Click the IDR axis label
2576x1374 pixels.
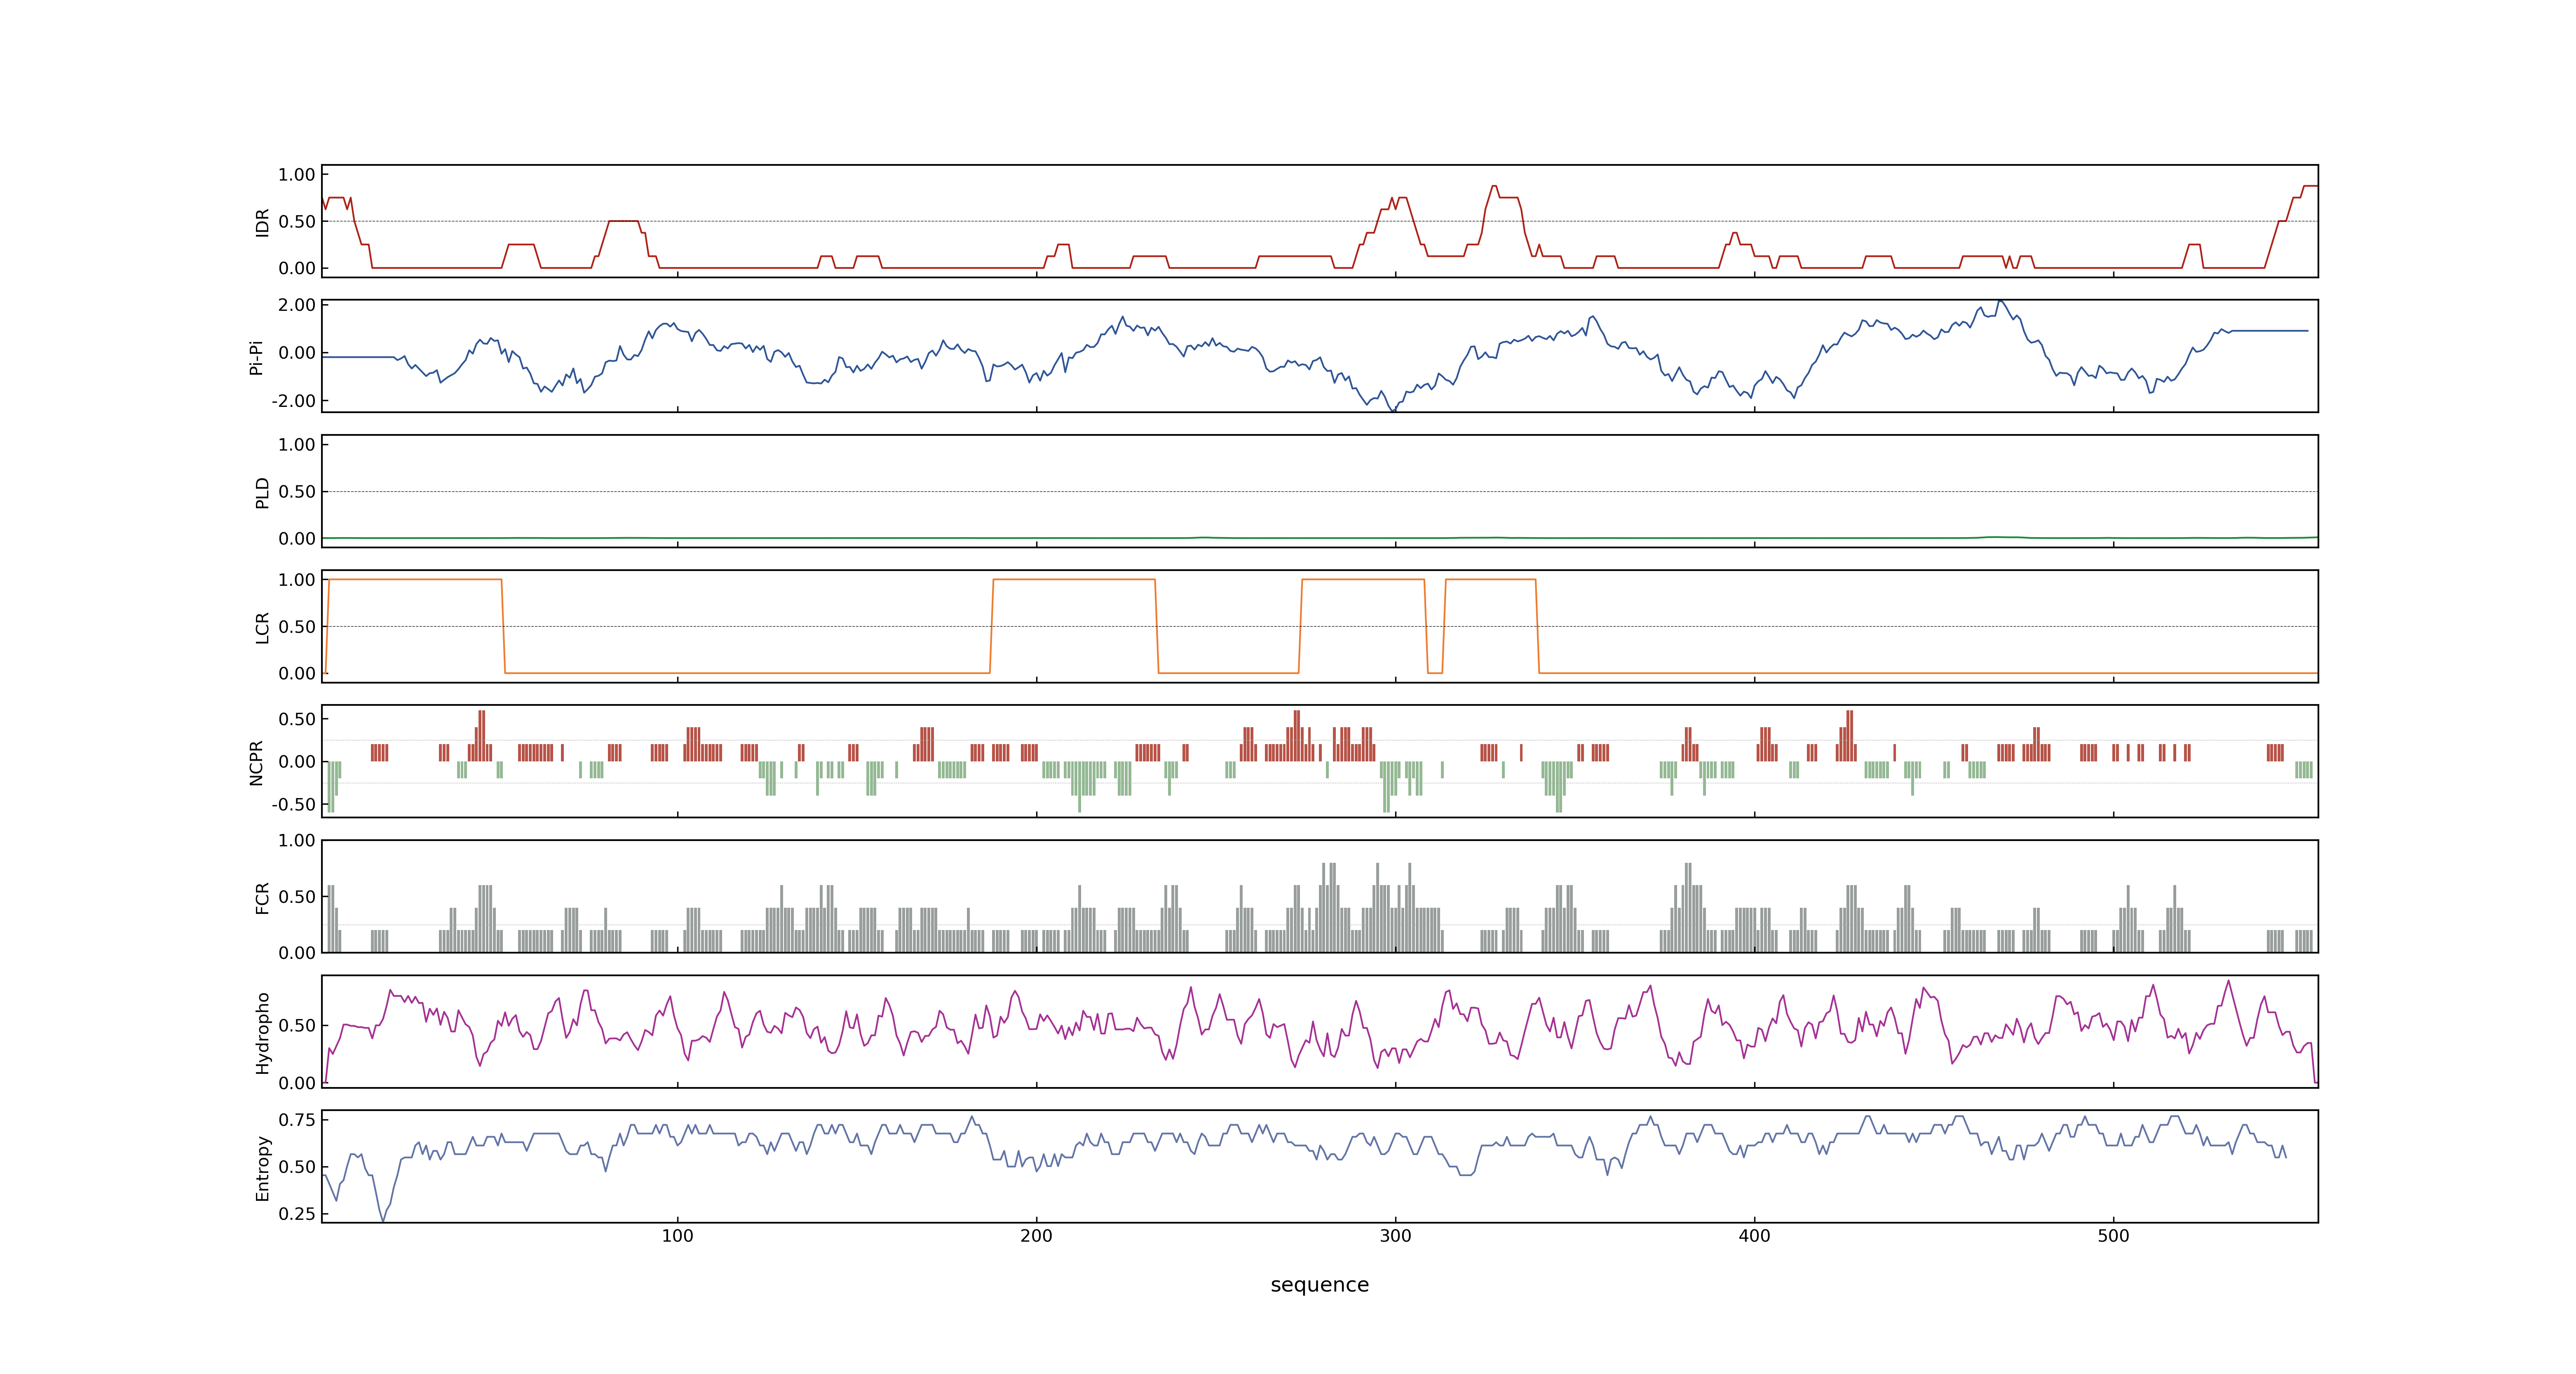(262, 222)
